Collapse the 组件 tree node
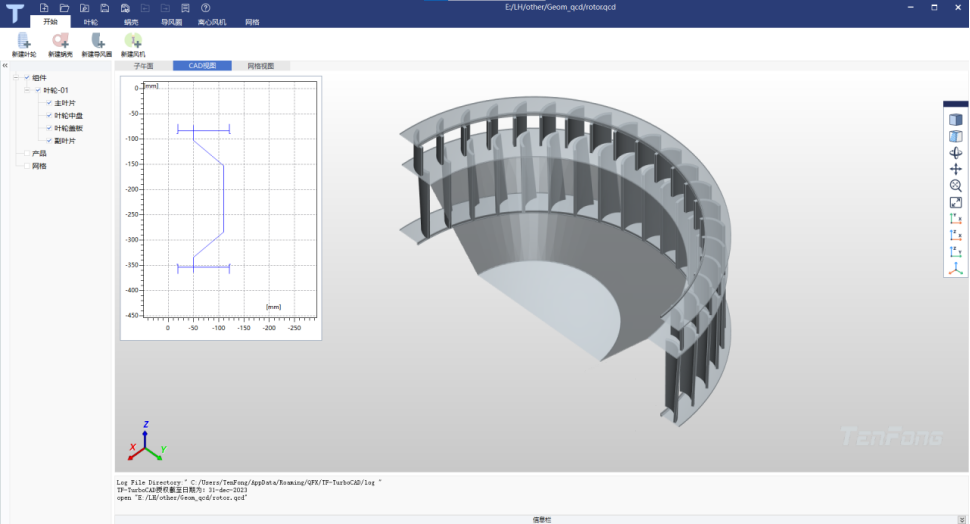The image size is (970, 524). point(16,78)
